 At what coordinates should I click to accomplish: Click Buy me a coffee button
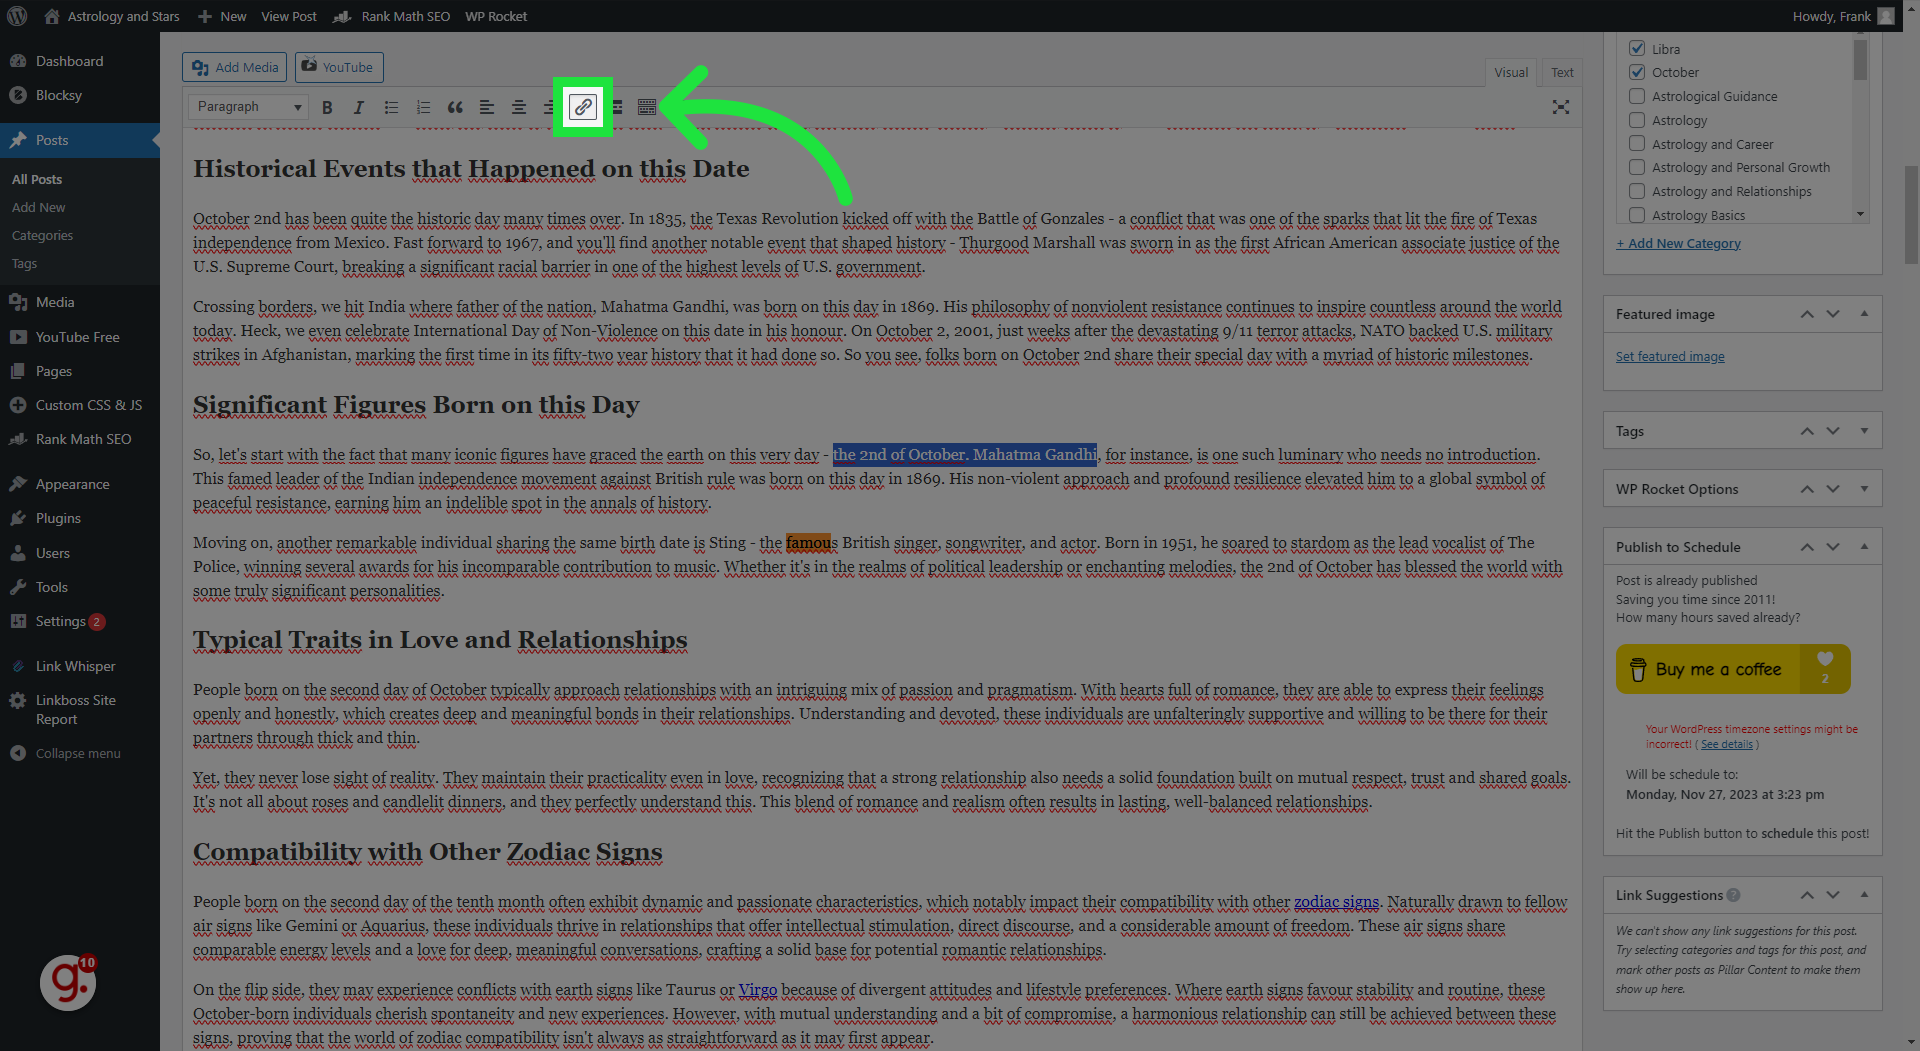pyautogui.click(x=1733, y=669)
